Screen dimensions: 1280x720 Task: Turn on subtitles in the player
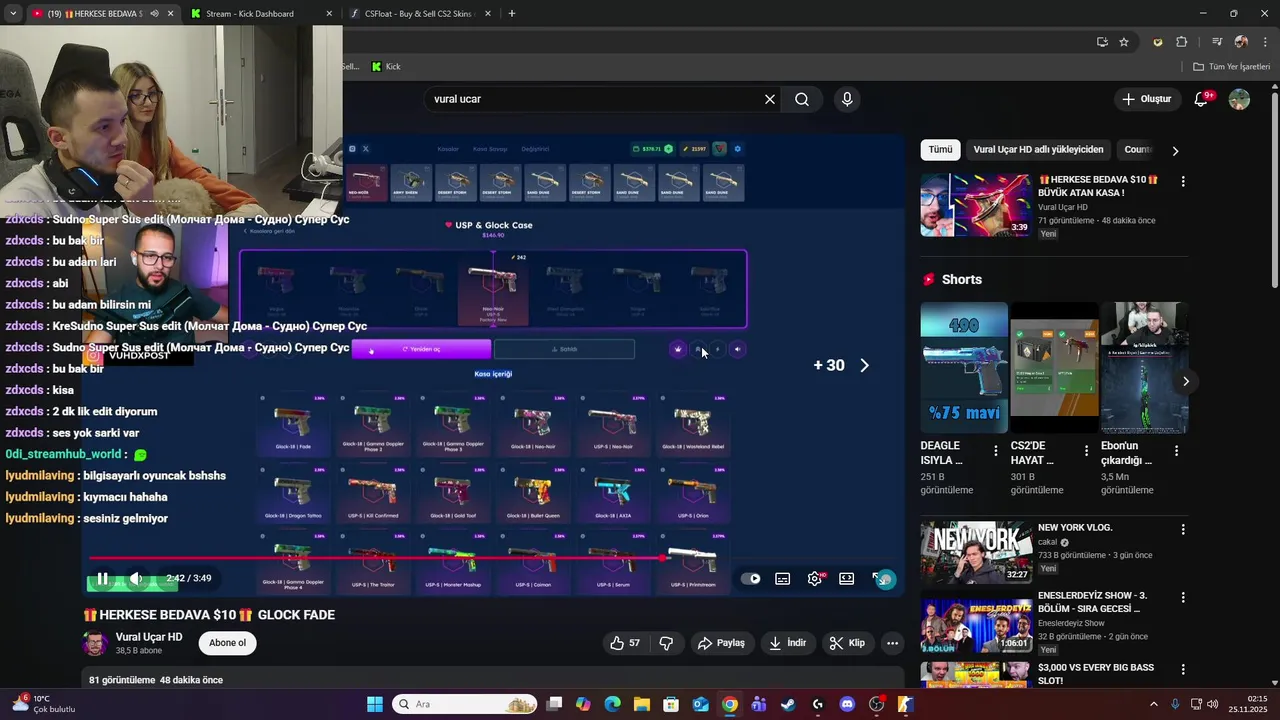(x=783, y=578)
